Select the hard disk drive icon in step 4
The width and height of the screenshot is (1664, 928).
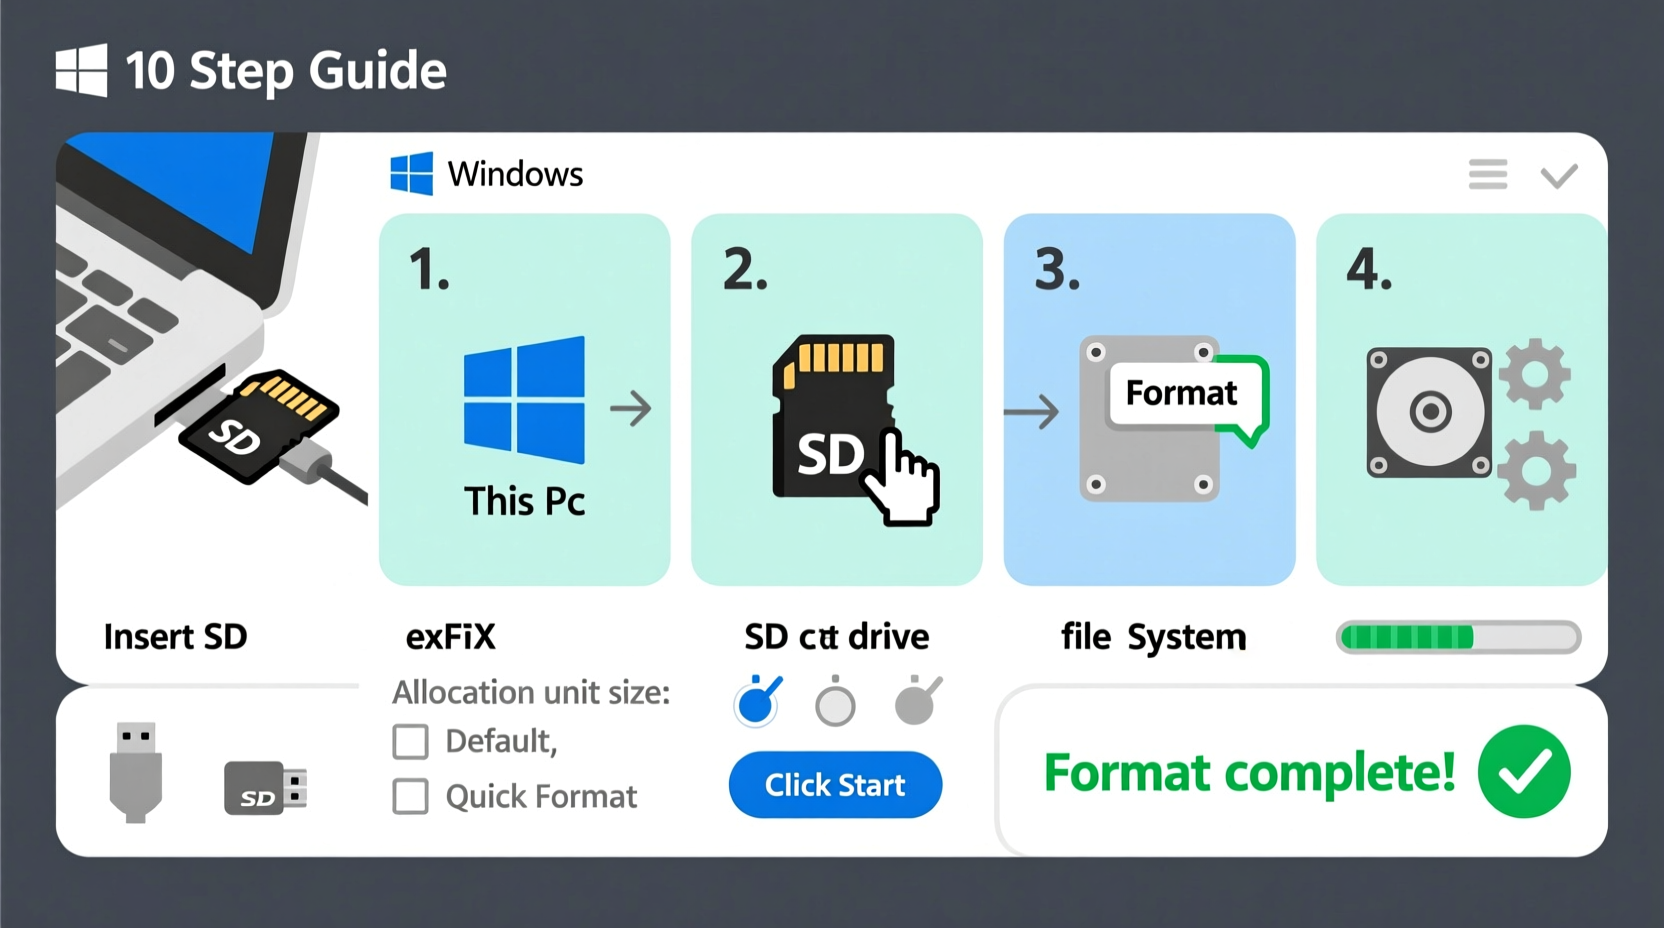tap(1429, 412)
